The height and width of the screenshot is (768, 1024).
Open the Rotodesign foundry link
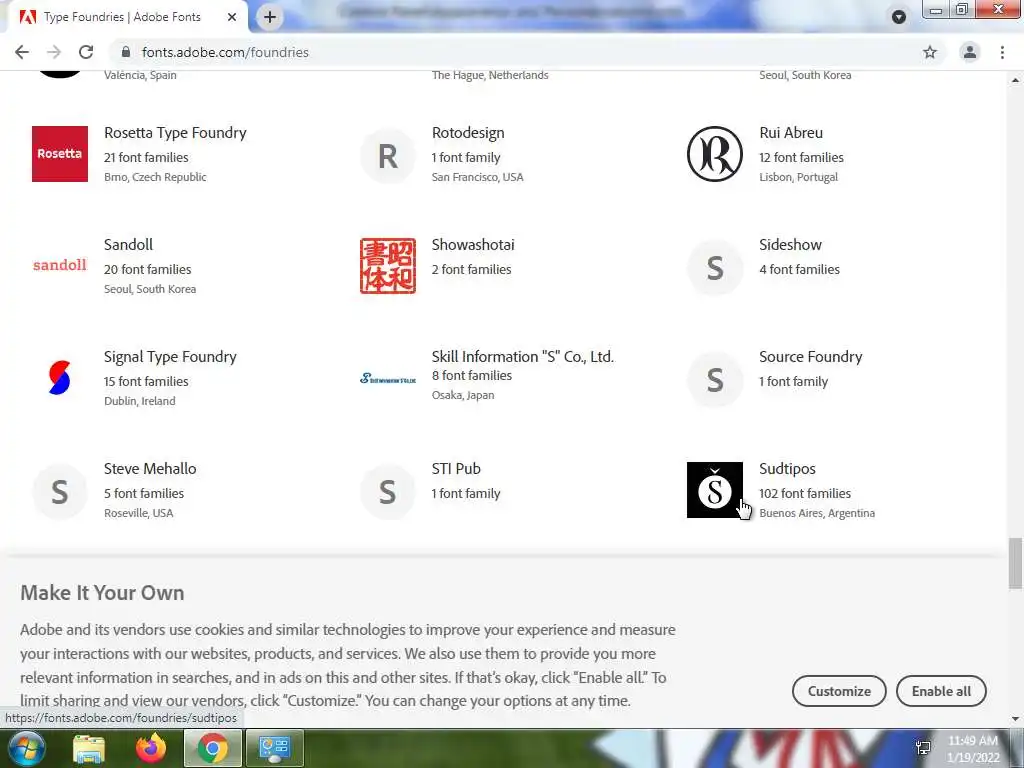click(x=468, y=133)
